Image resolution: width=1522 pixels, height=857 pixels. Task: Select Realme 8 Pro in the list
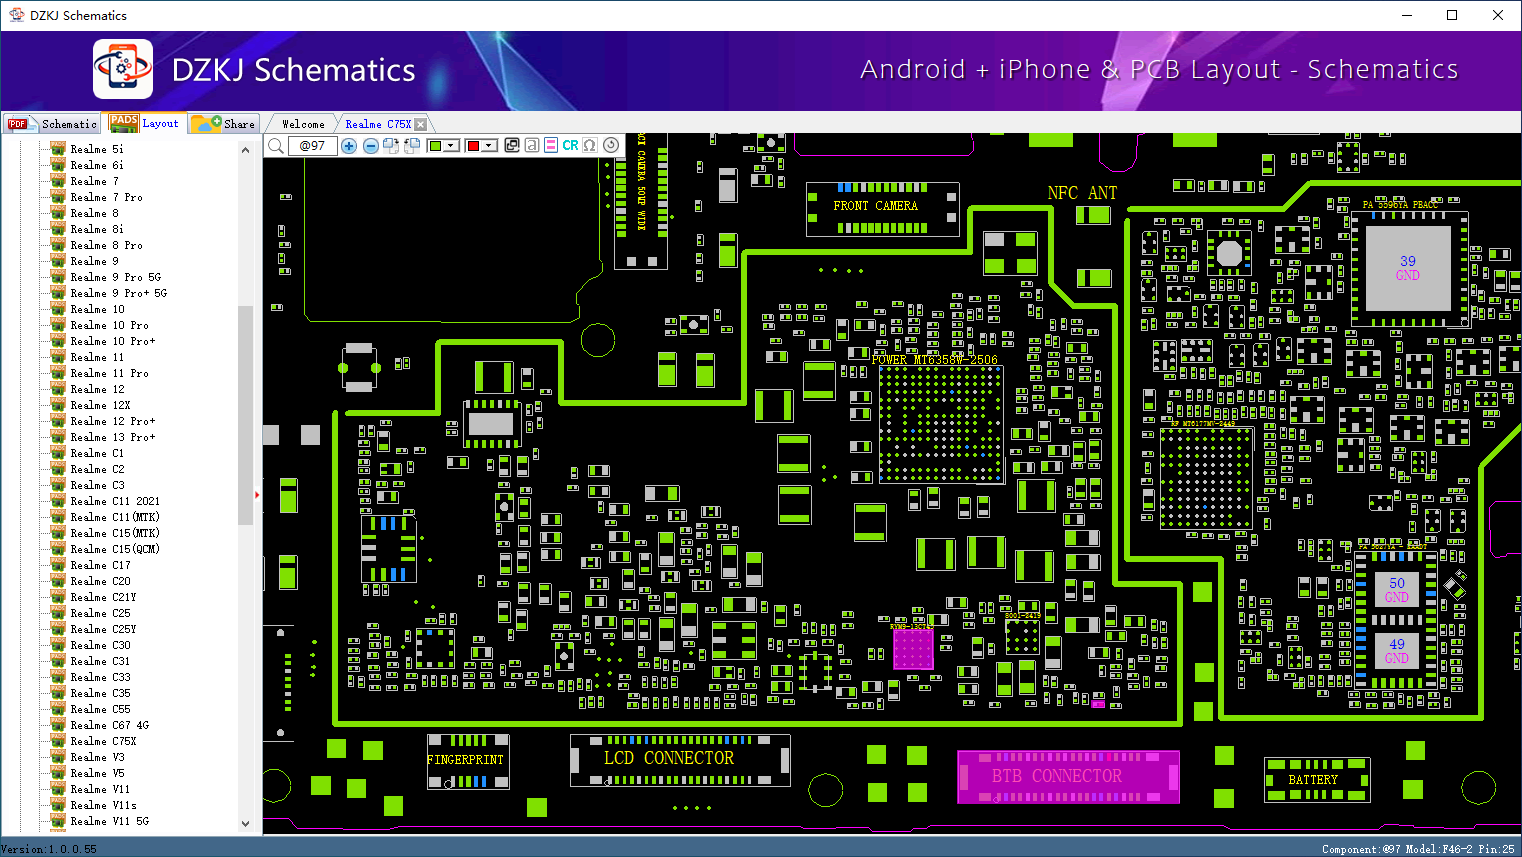pyautogui.click(x=106, y=245)
